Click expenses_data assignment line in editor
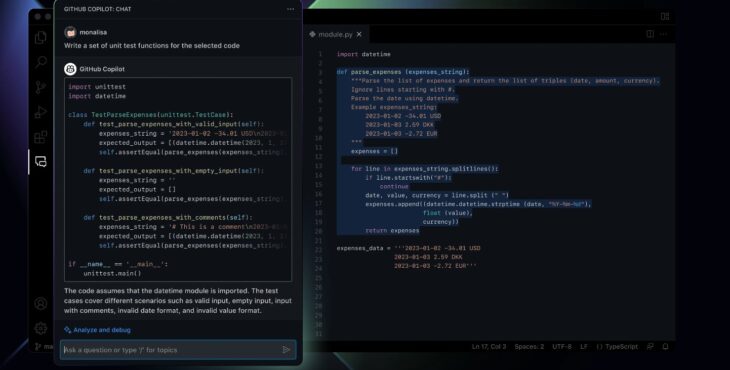The width and height of the screenshot is (730, 370). 409,249
